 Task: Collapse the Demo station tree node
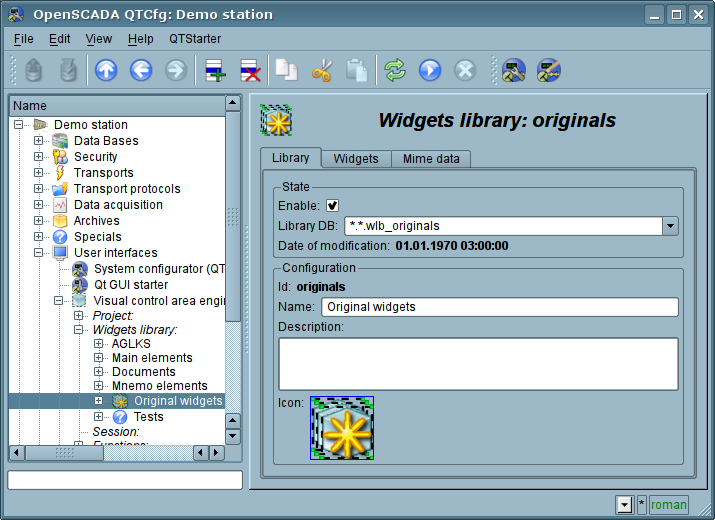[19, 125]
